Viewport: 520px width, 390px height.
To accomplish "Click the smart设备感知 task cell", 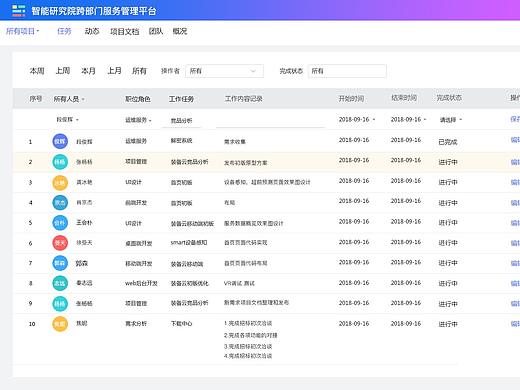I will (189, 243).
